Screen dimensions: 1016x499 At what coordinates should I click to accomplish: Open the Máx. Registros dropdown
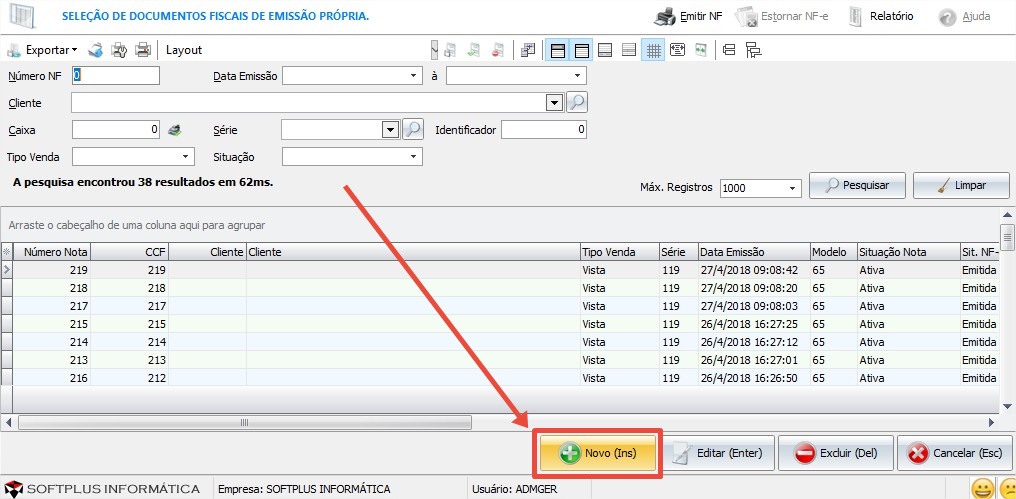point(792,188)
